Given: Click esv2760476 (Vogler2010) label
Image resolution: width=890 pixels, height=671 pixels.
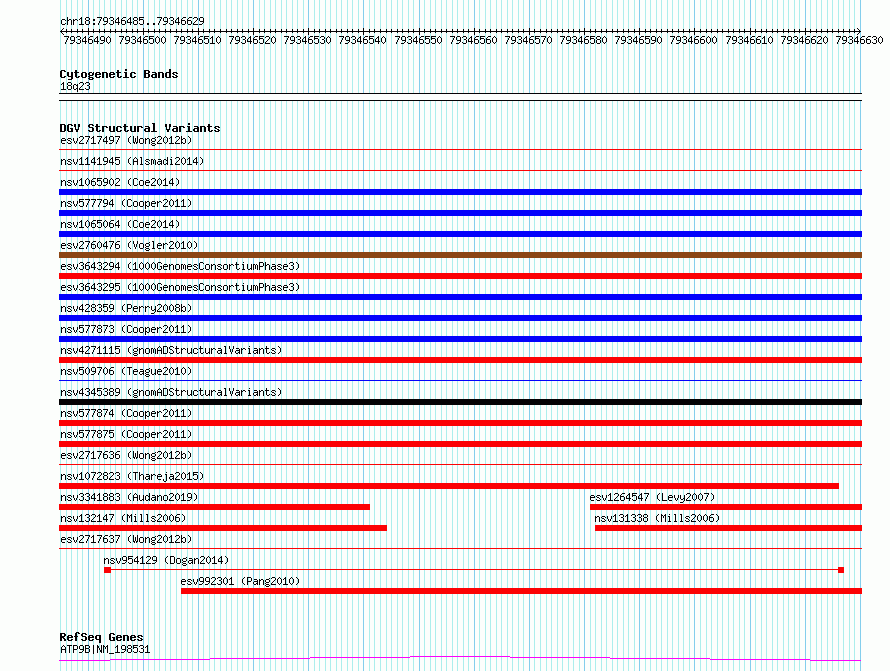Looking at the screenshot, I should 129,245.
